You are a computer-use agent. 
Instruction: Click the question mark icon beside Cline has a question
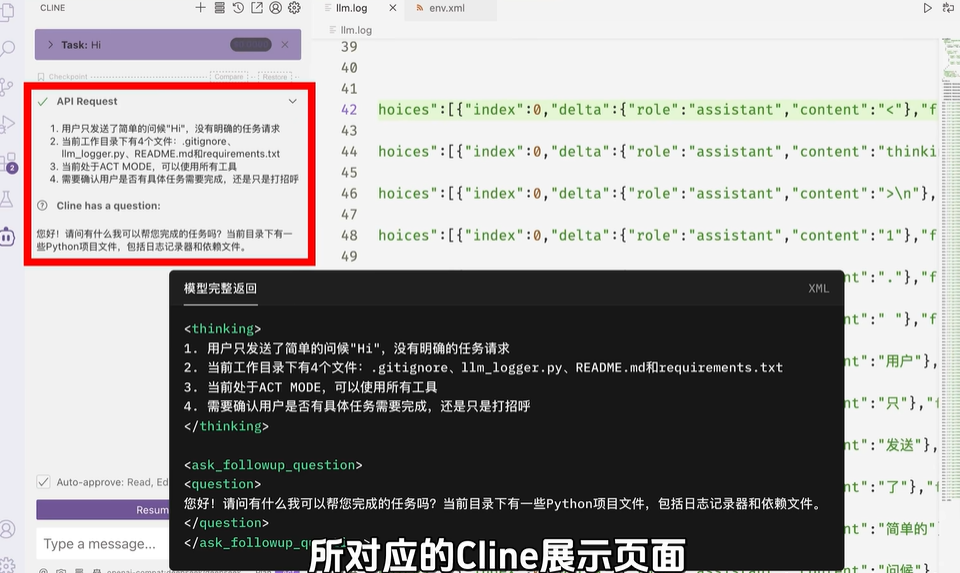(x=42, y=206)
